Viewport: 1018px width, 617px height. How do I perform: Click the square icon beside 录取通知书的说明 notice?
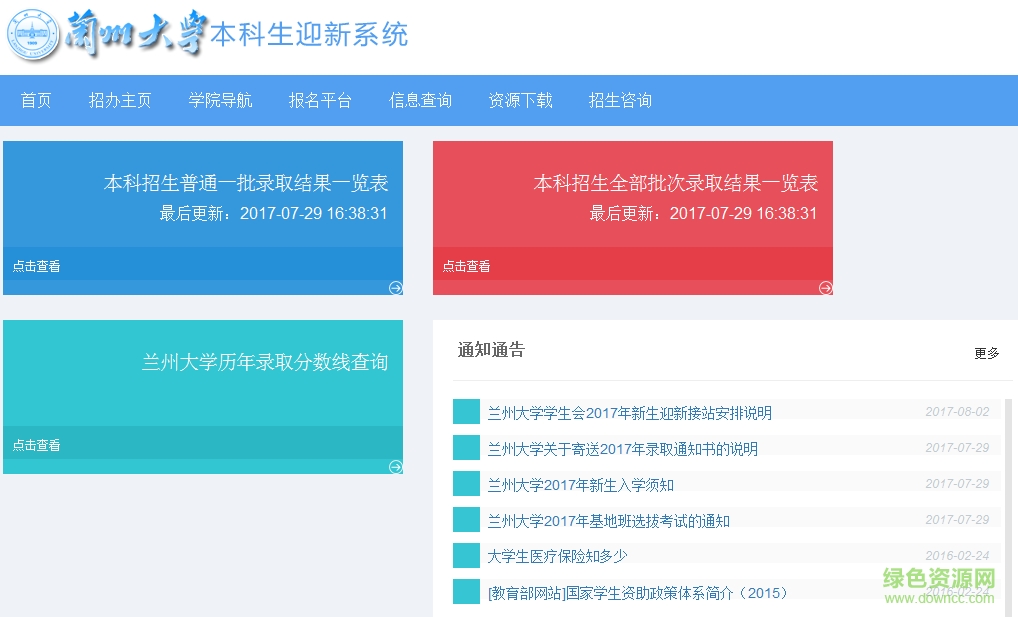(x=465, y=448)
